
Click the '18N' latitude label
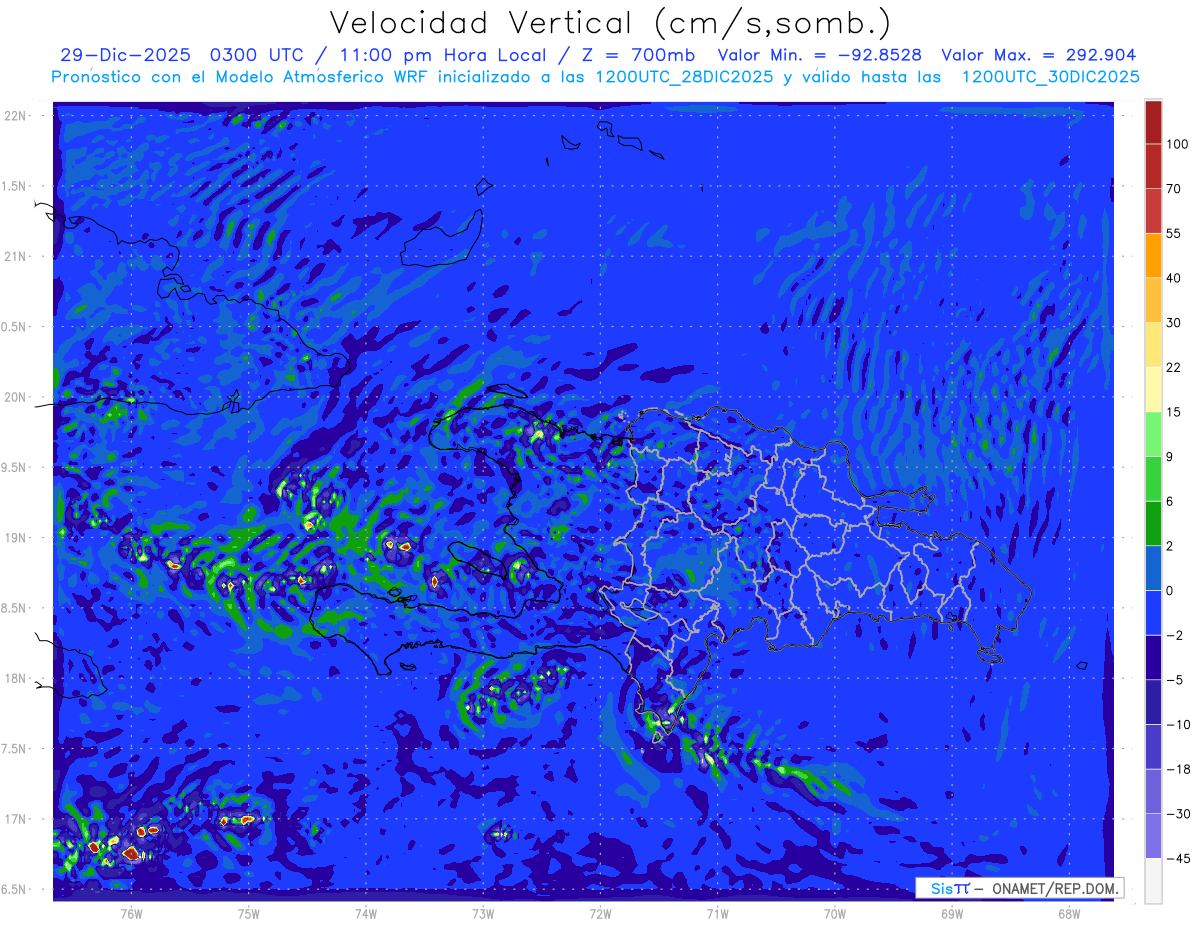(x=15, y=678)
